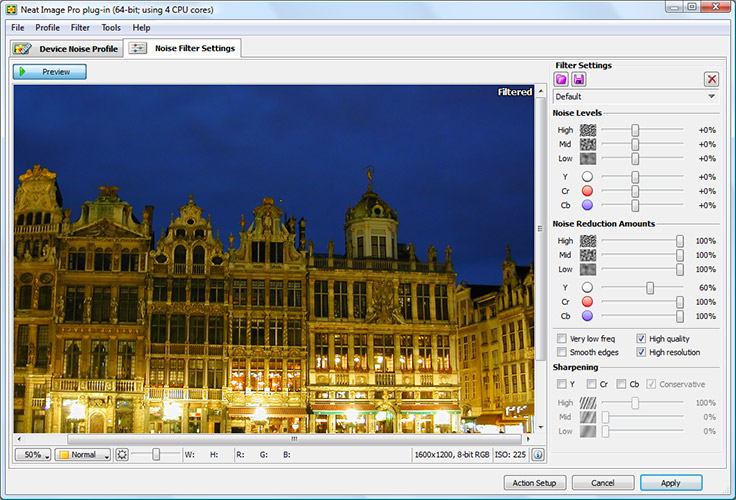736x500 pixels.
Task: Click the Mid noise level pattern icon
Action: (588, 144)
